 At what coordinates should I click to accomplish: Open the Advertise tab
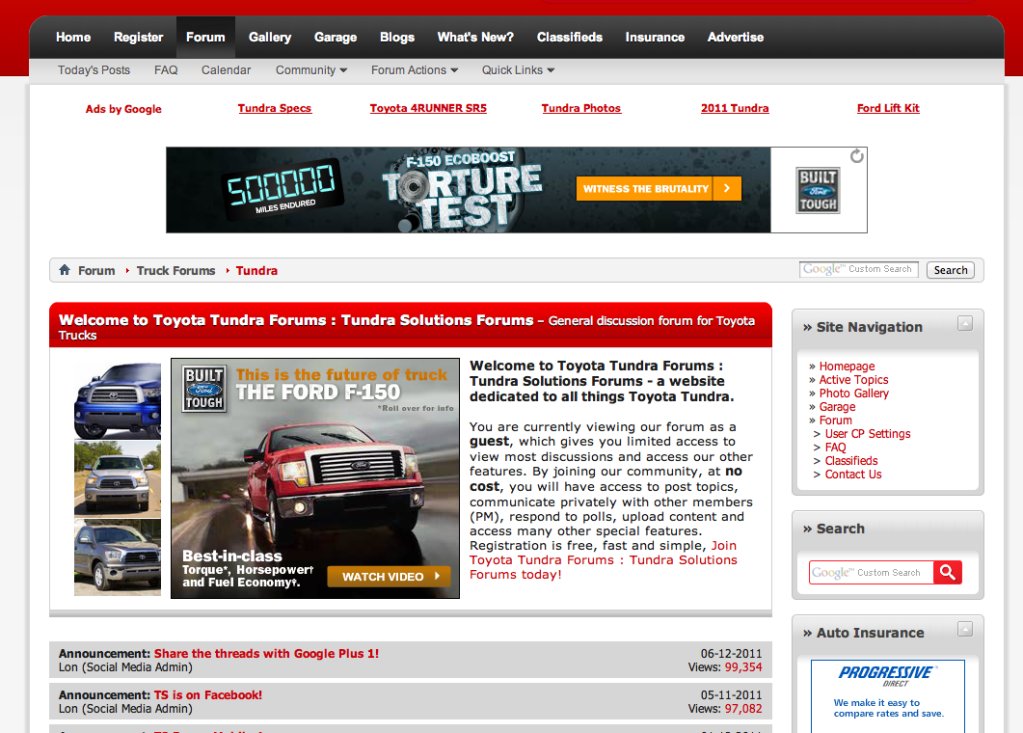click(x=735, y=37)
